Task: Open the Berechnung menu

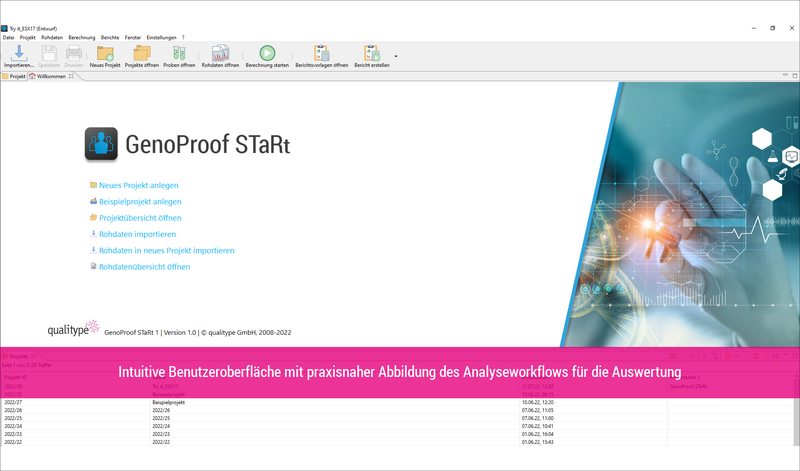Action: click(82, 37)
